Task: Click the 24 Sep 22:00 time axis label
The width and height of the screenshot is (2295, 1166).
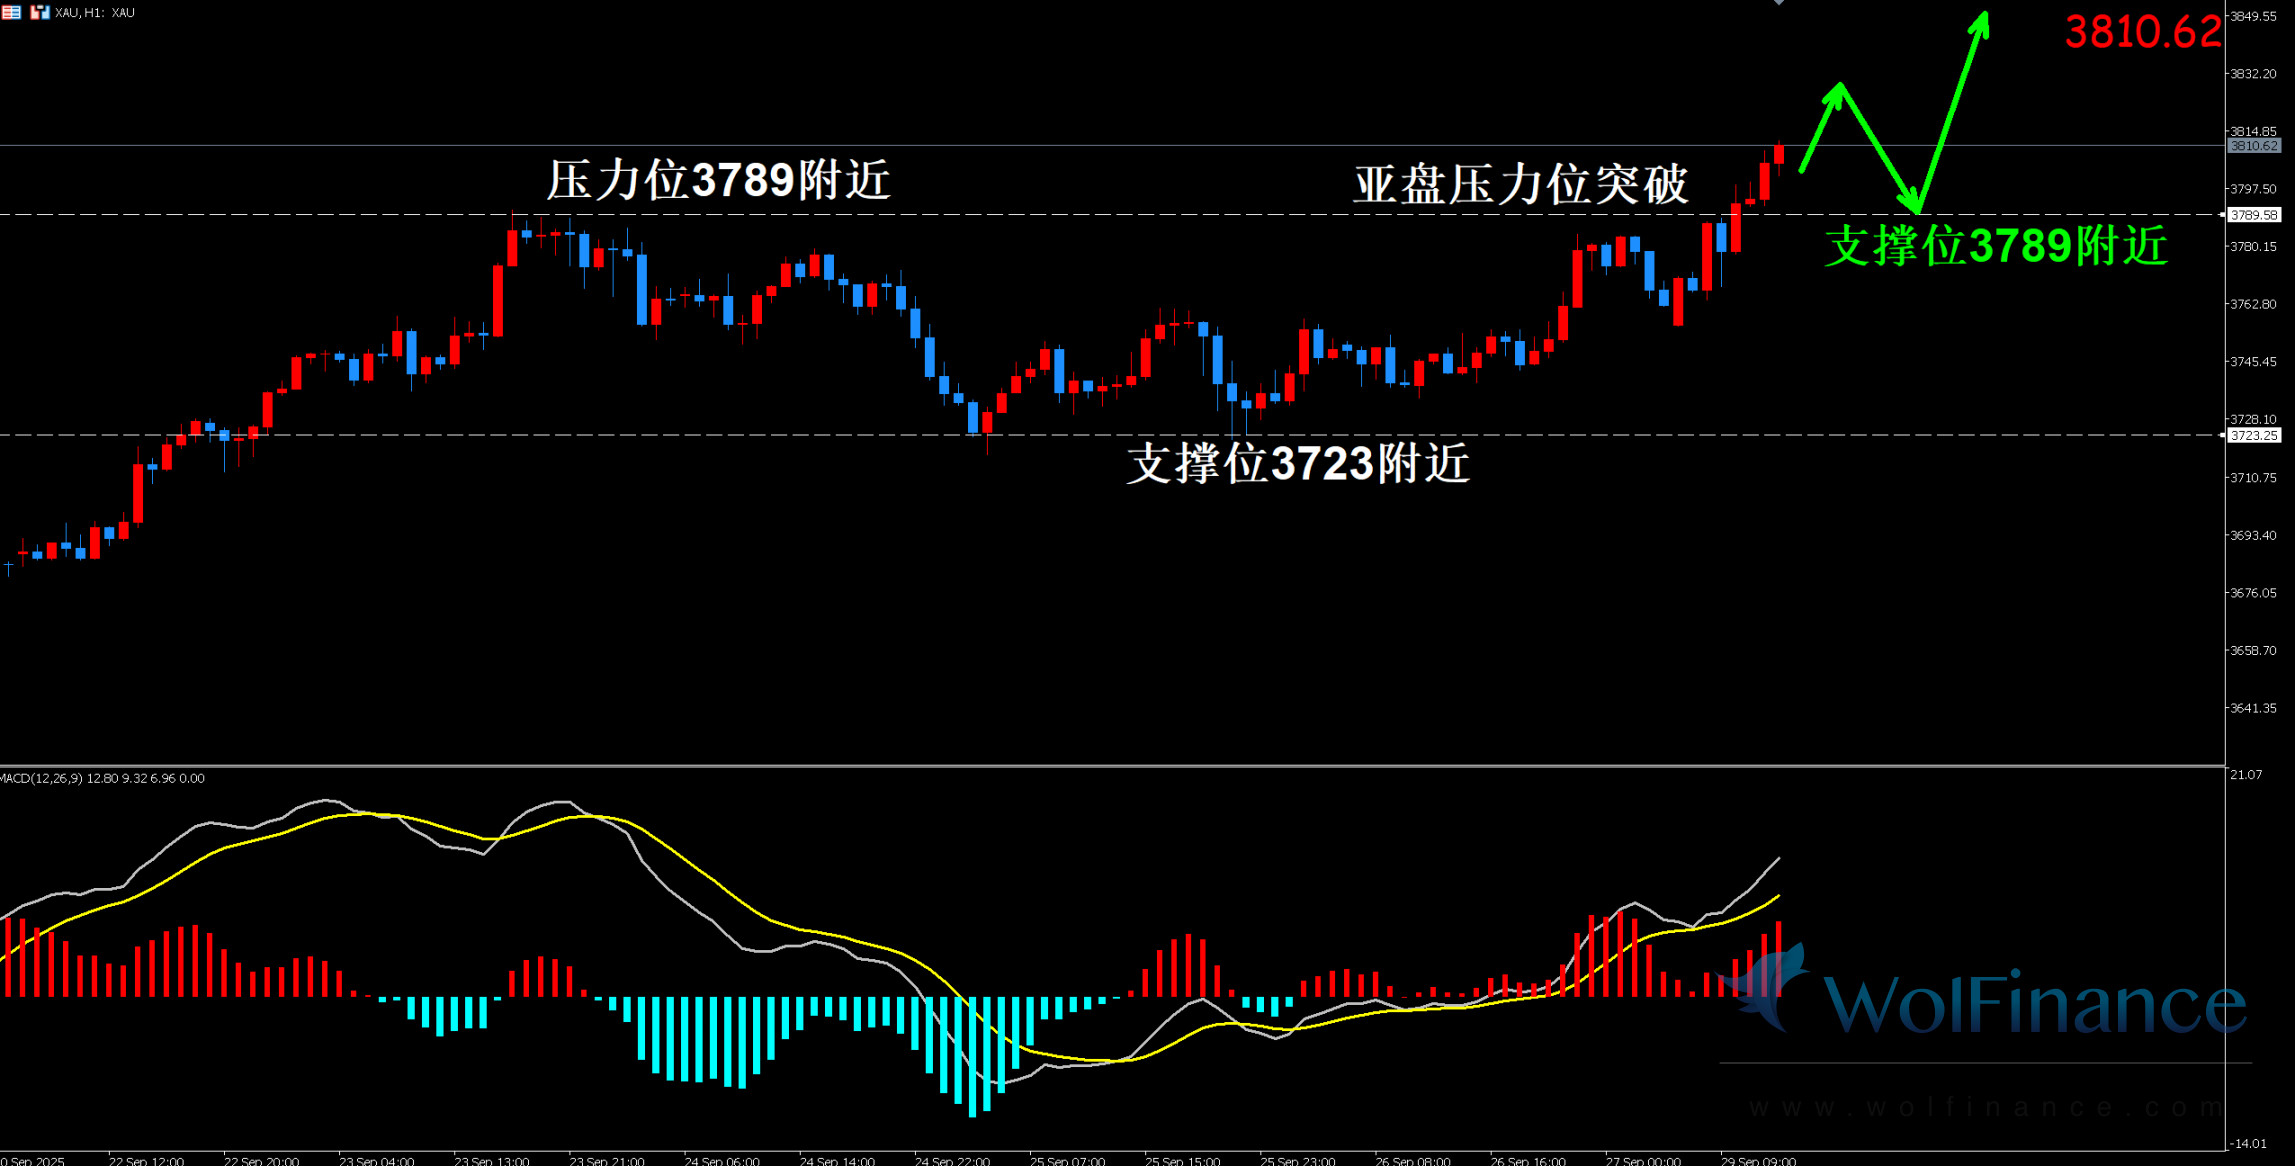Action: click(952, 1160)
